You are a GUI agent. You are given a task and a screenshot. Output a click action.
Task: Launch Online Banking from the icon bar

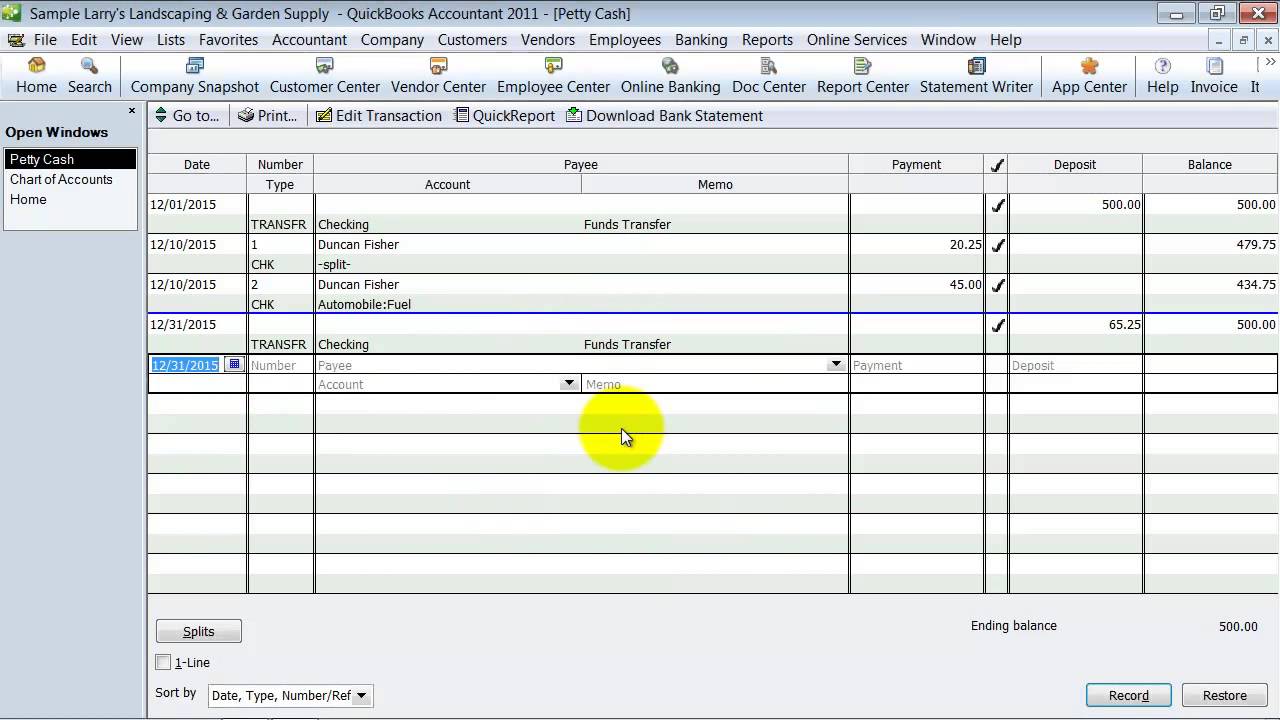670,76
